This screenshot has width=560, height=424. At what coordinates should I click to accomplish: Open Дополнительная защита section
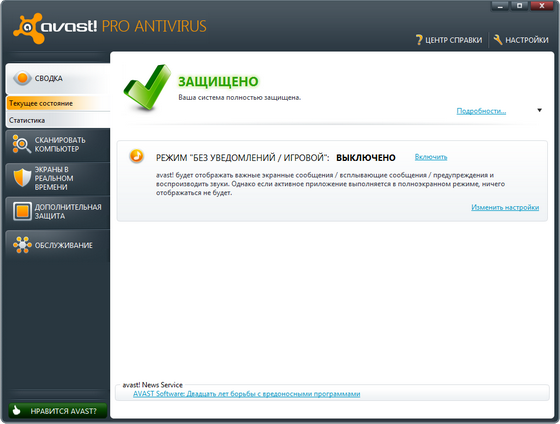[x=58, y=212]
